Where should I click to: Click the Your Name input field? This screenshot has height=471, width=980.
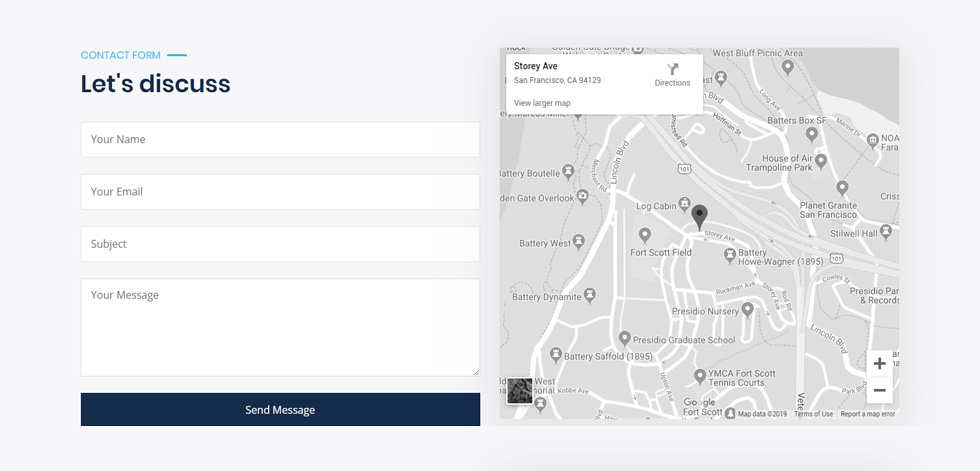click(x=280, y=139)
